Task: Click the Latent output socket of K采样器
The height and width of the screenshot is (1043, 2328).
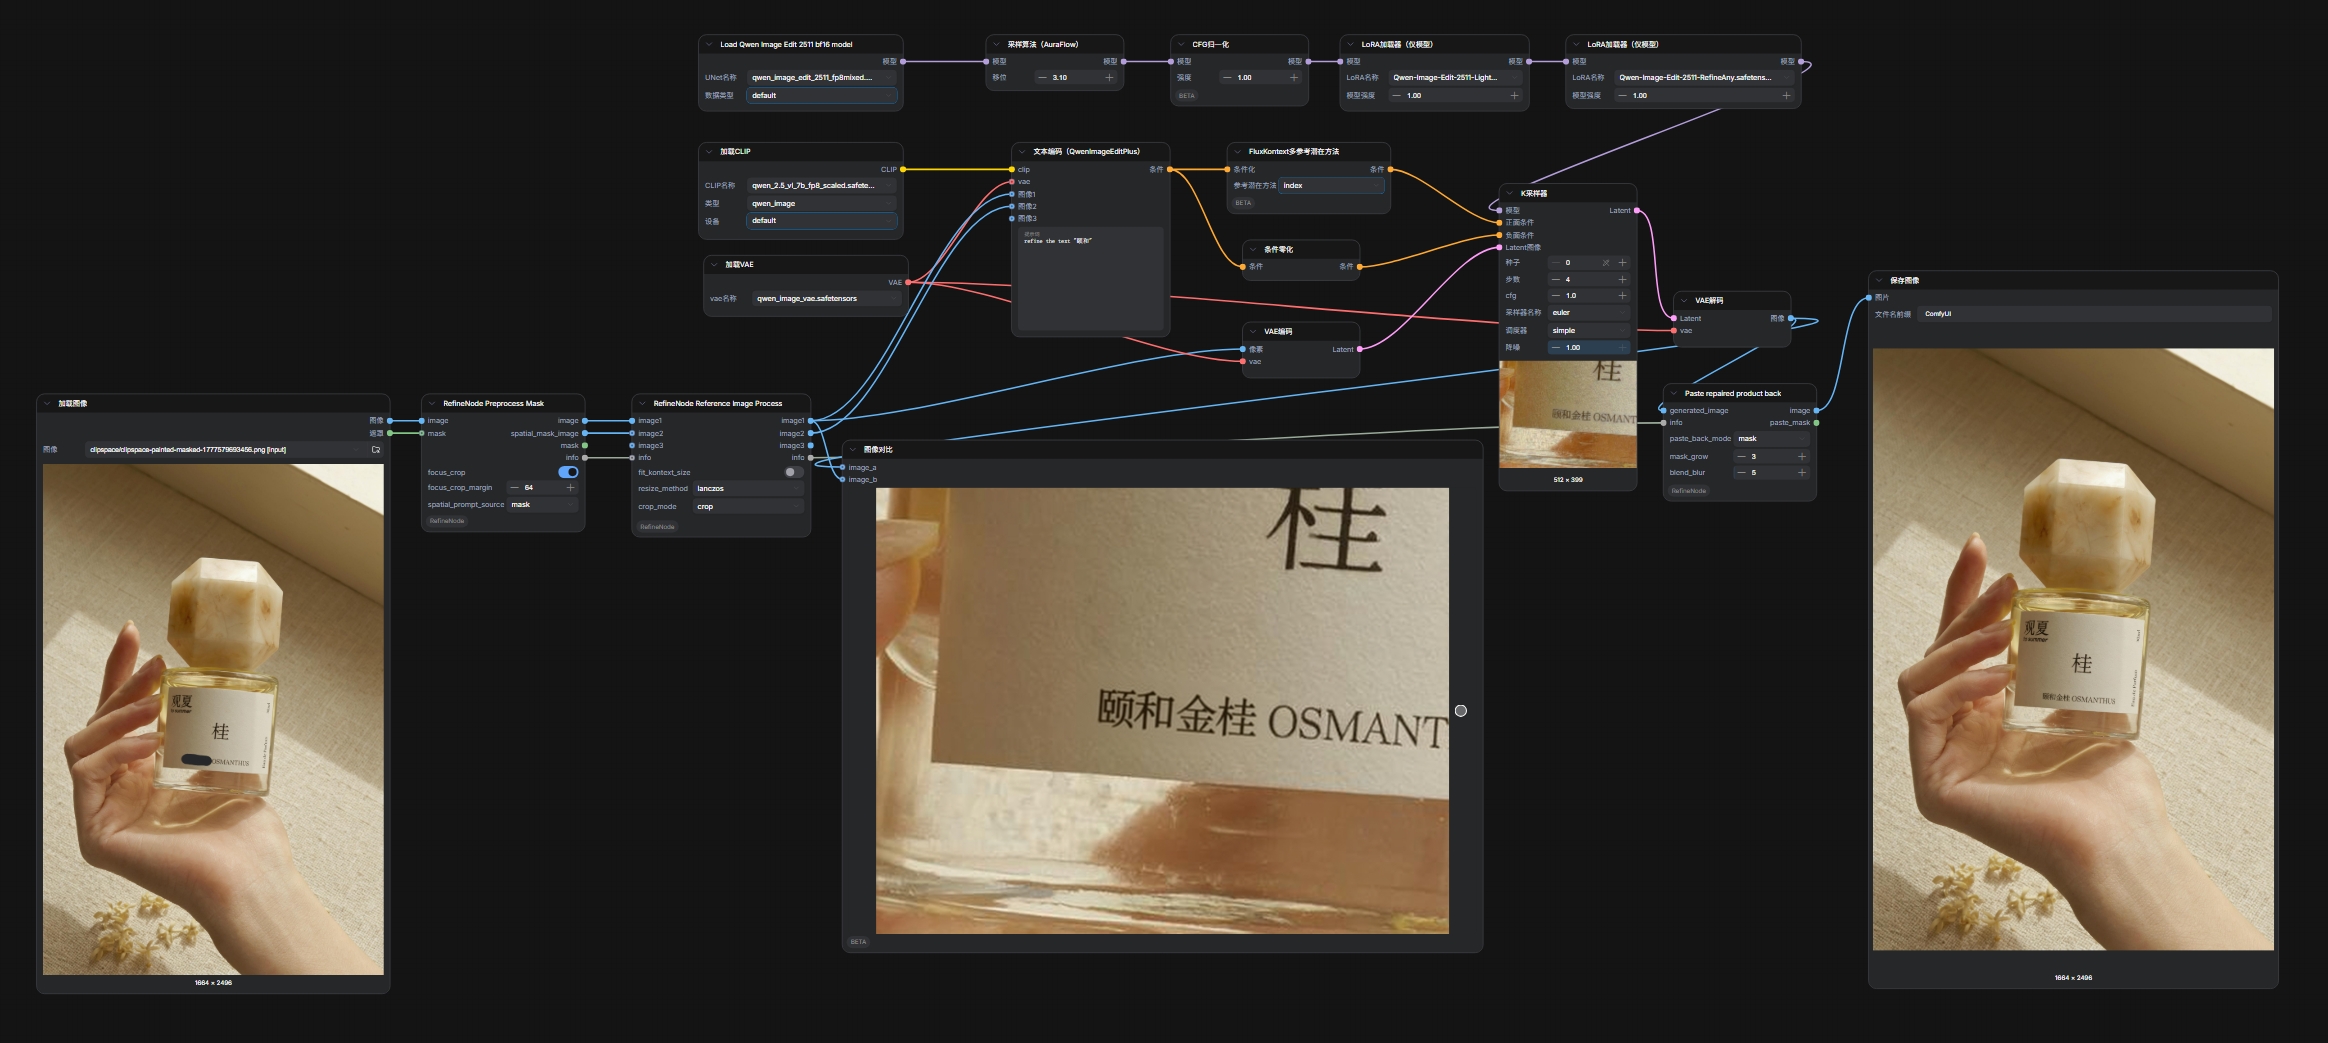Action: (x=1636, y=211)
